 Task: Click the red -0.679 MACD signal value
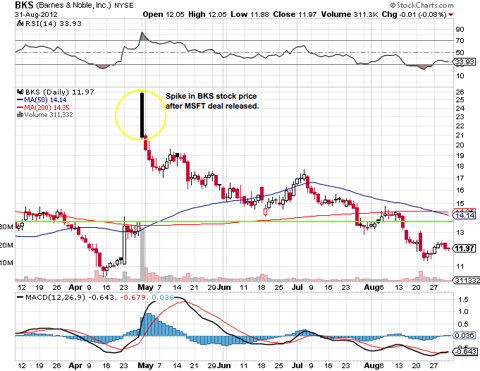(x=133, y=297)
